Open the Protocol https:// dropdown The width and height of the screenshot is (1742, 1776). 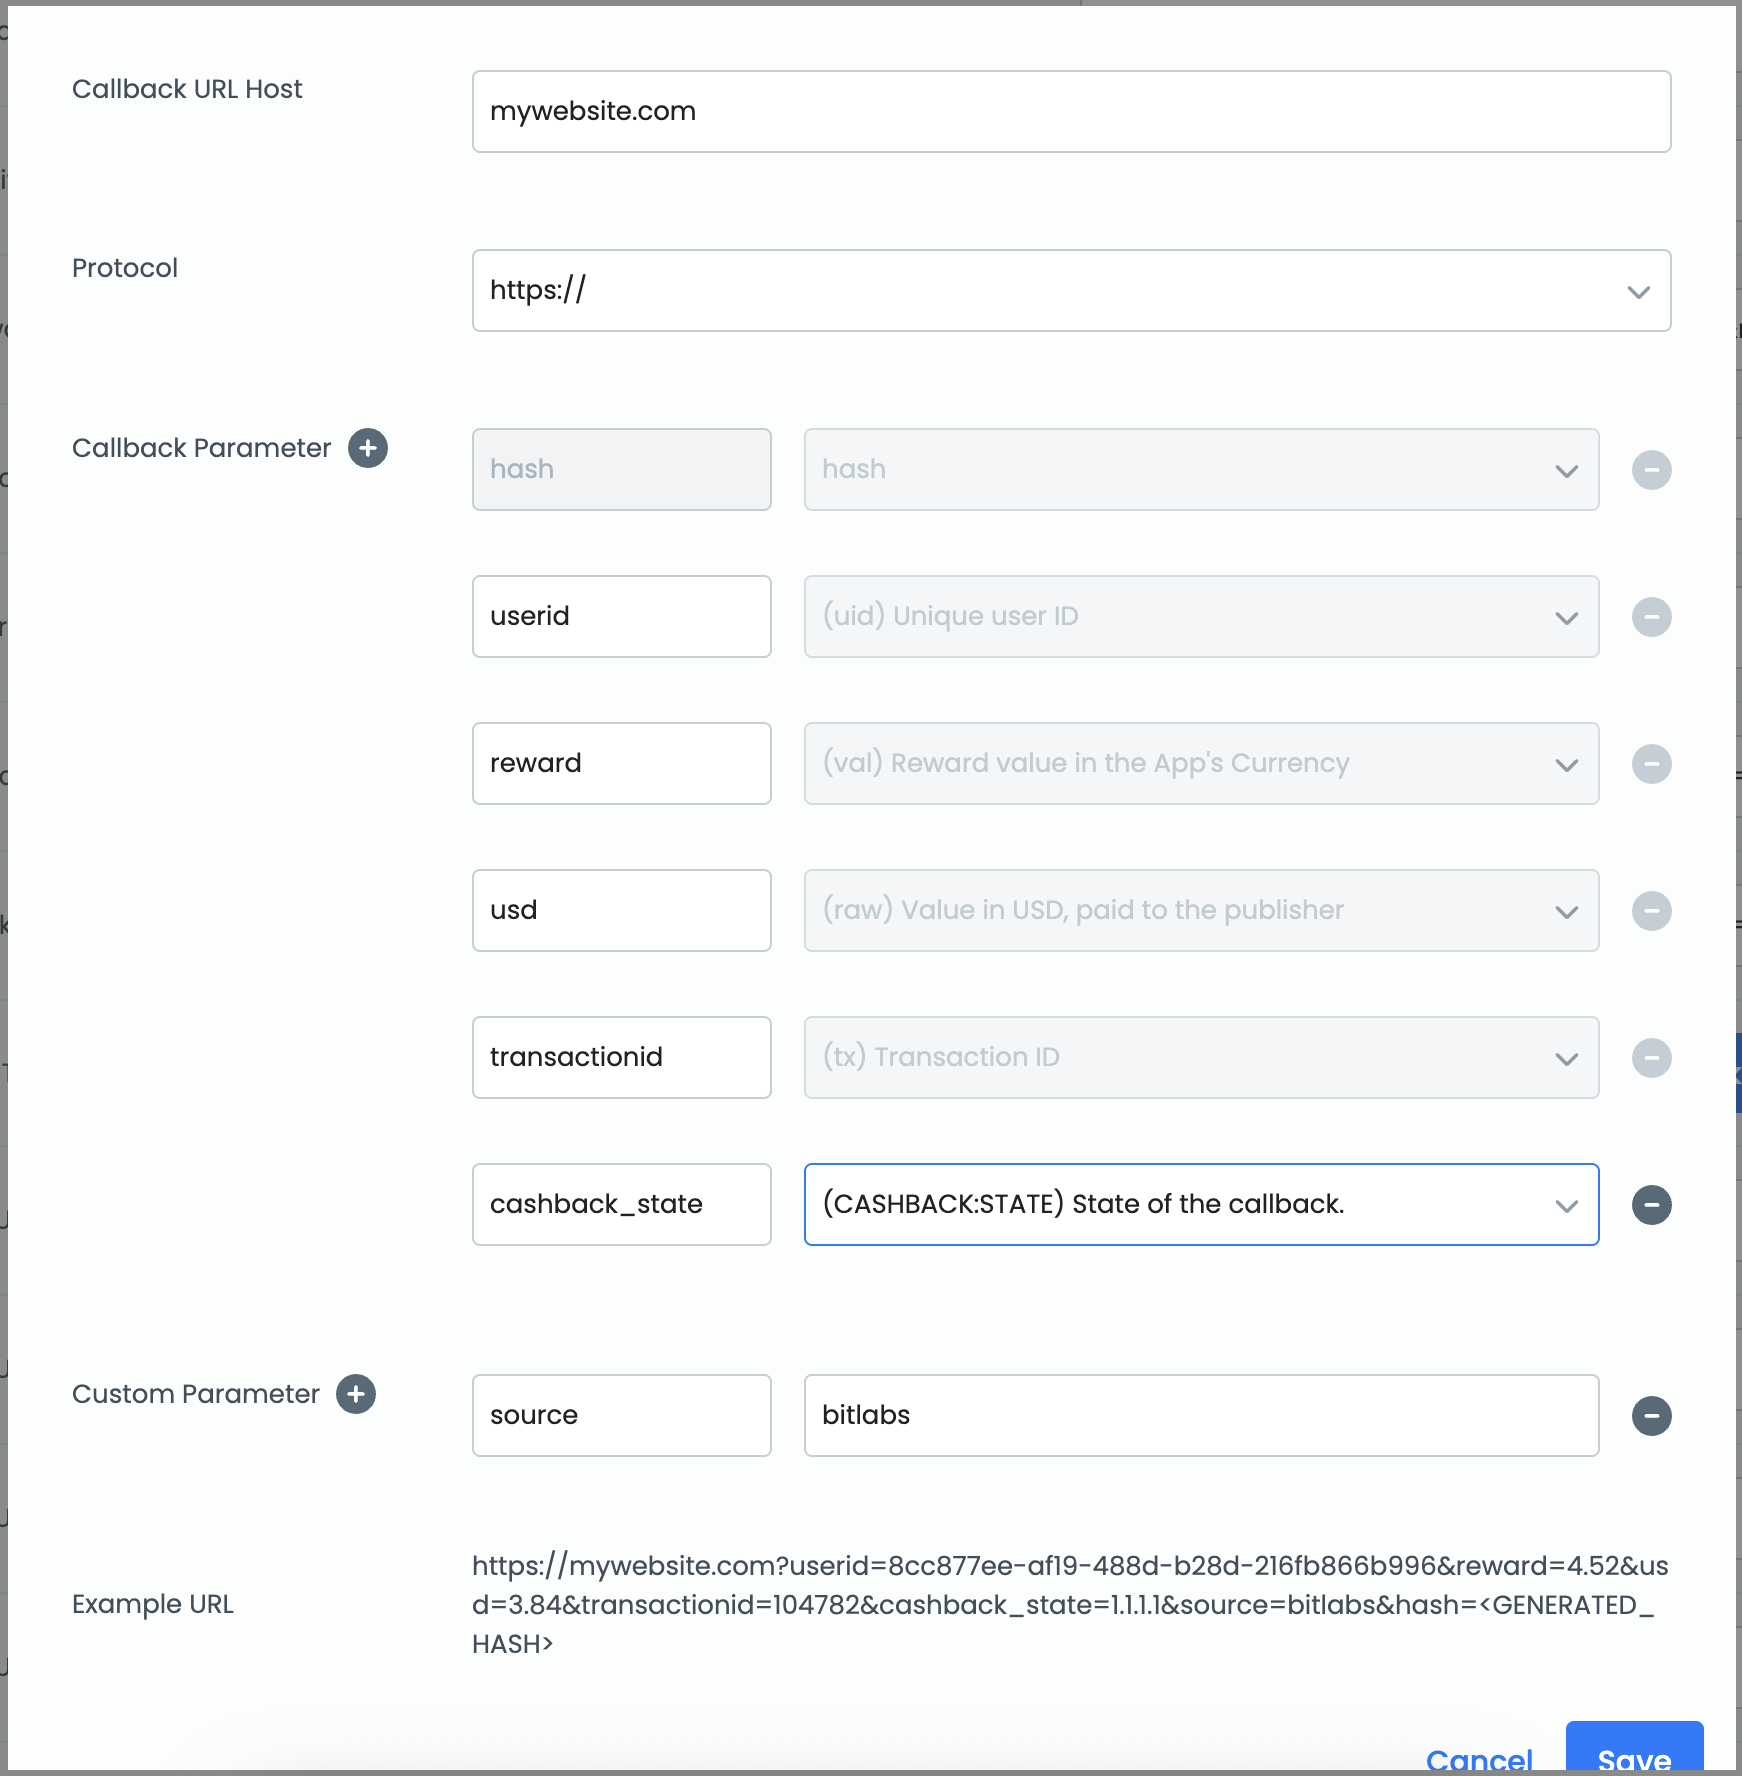click(1071, 291)
